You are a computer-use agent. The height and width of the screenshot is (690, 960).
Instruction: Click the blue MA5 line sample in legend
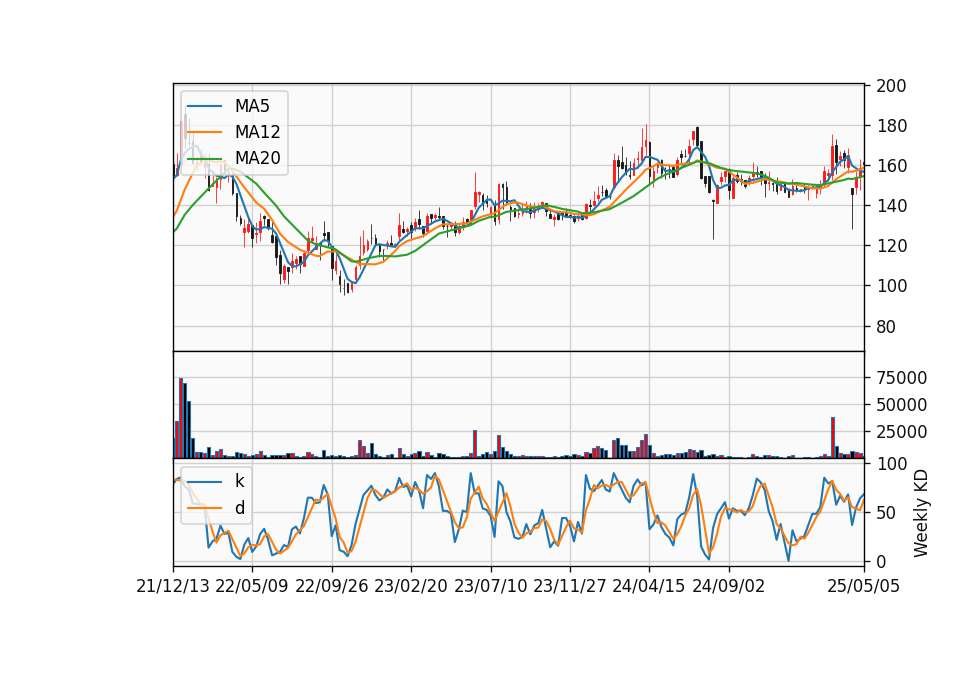pyautogui.click(x=204, y=107)
